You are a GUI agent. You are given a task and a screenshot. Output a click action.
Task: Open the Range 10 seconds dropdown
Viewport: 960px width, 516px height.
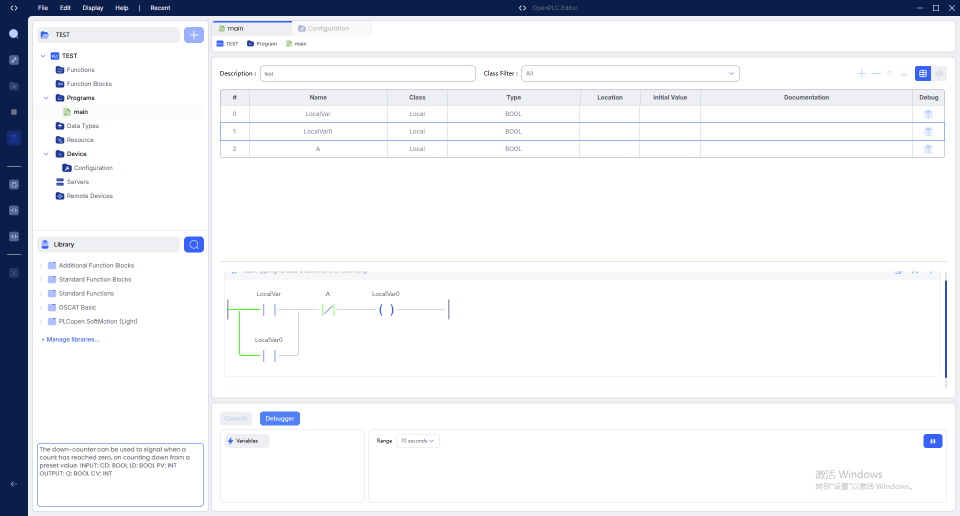418,441
